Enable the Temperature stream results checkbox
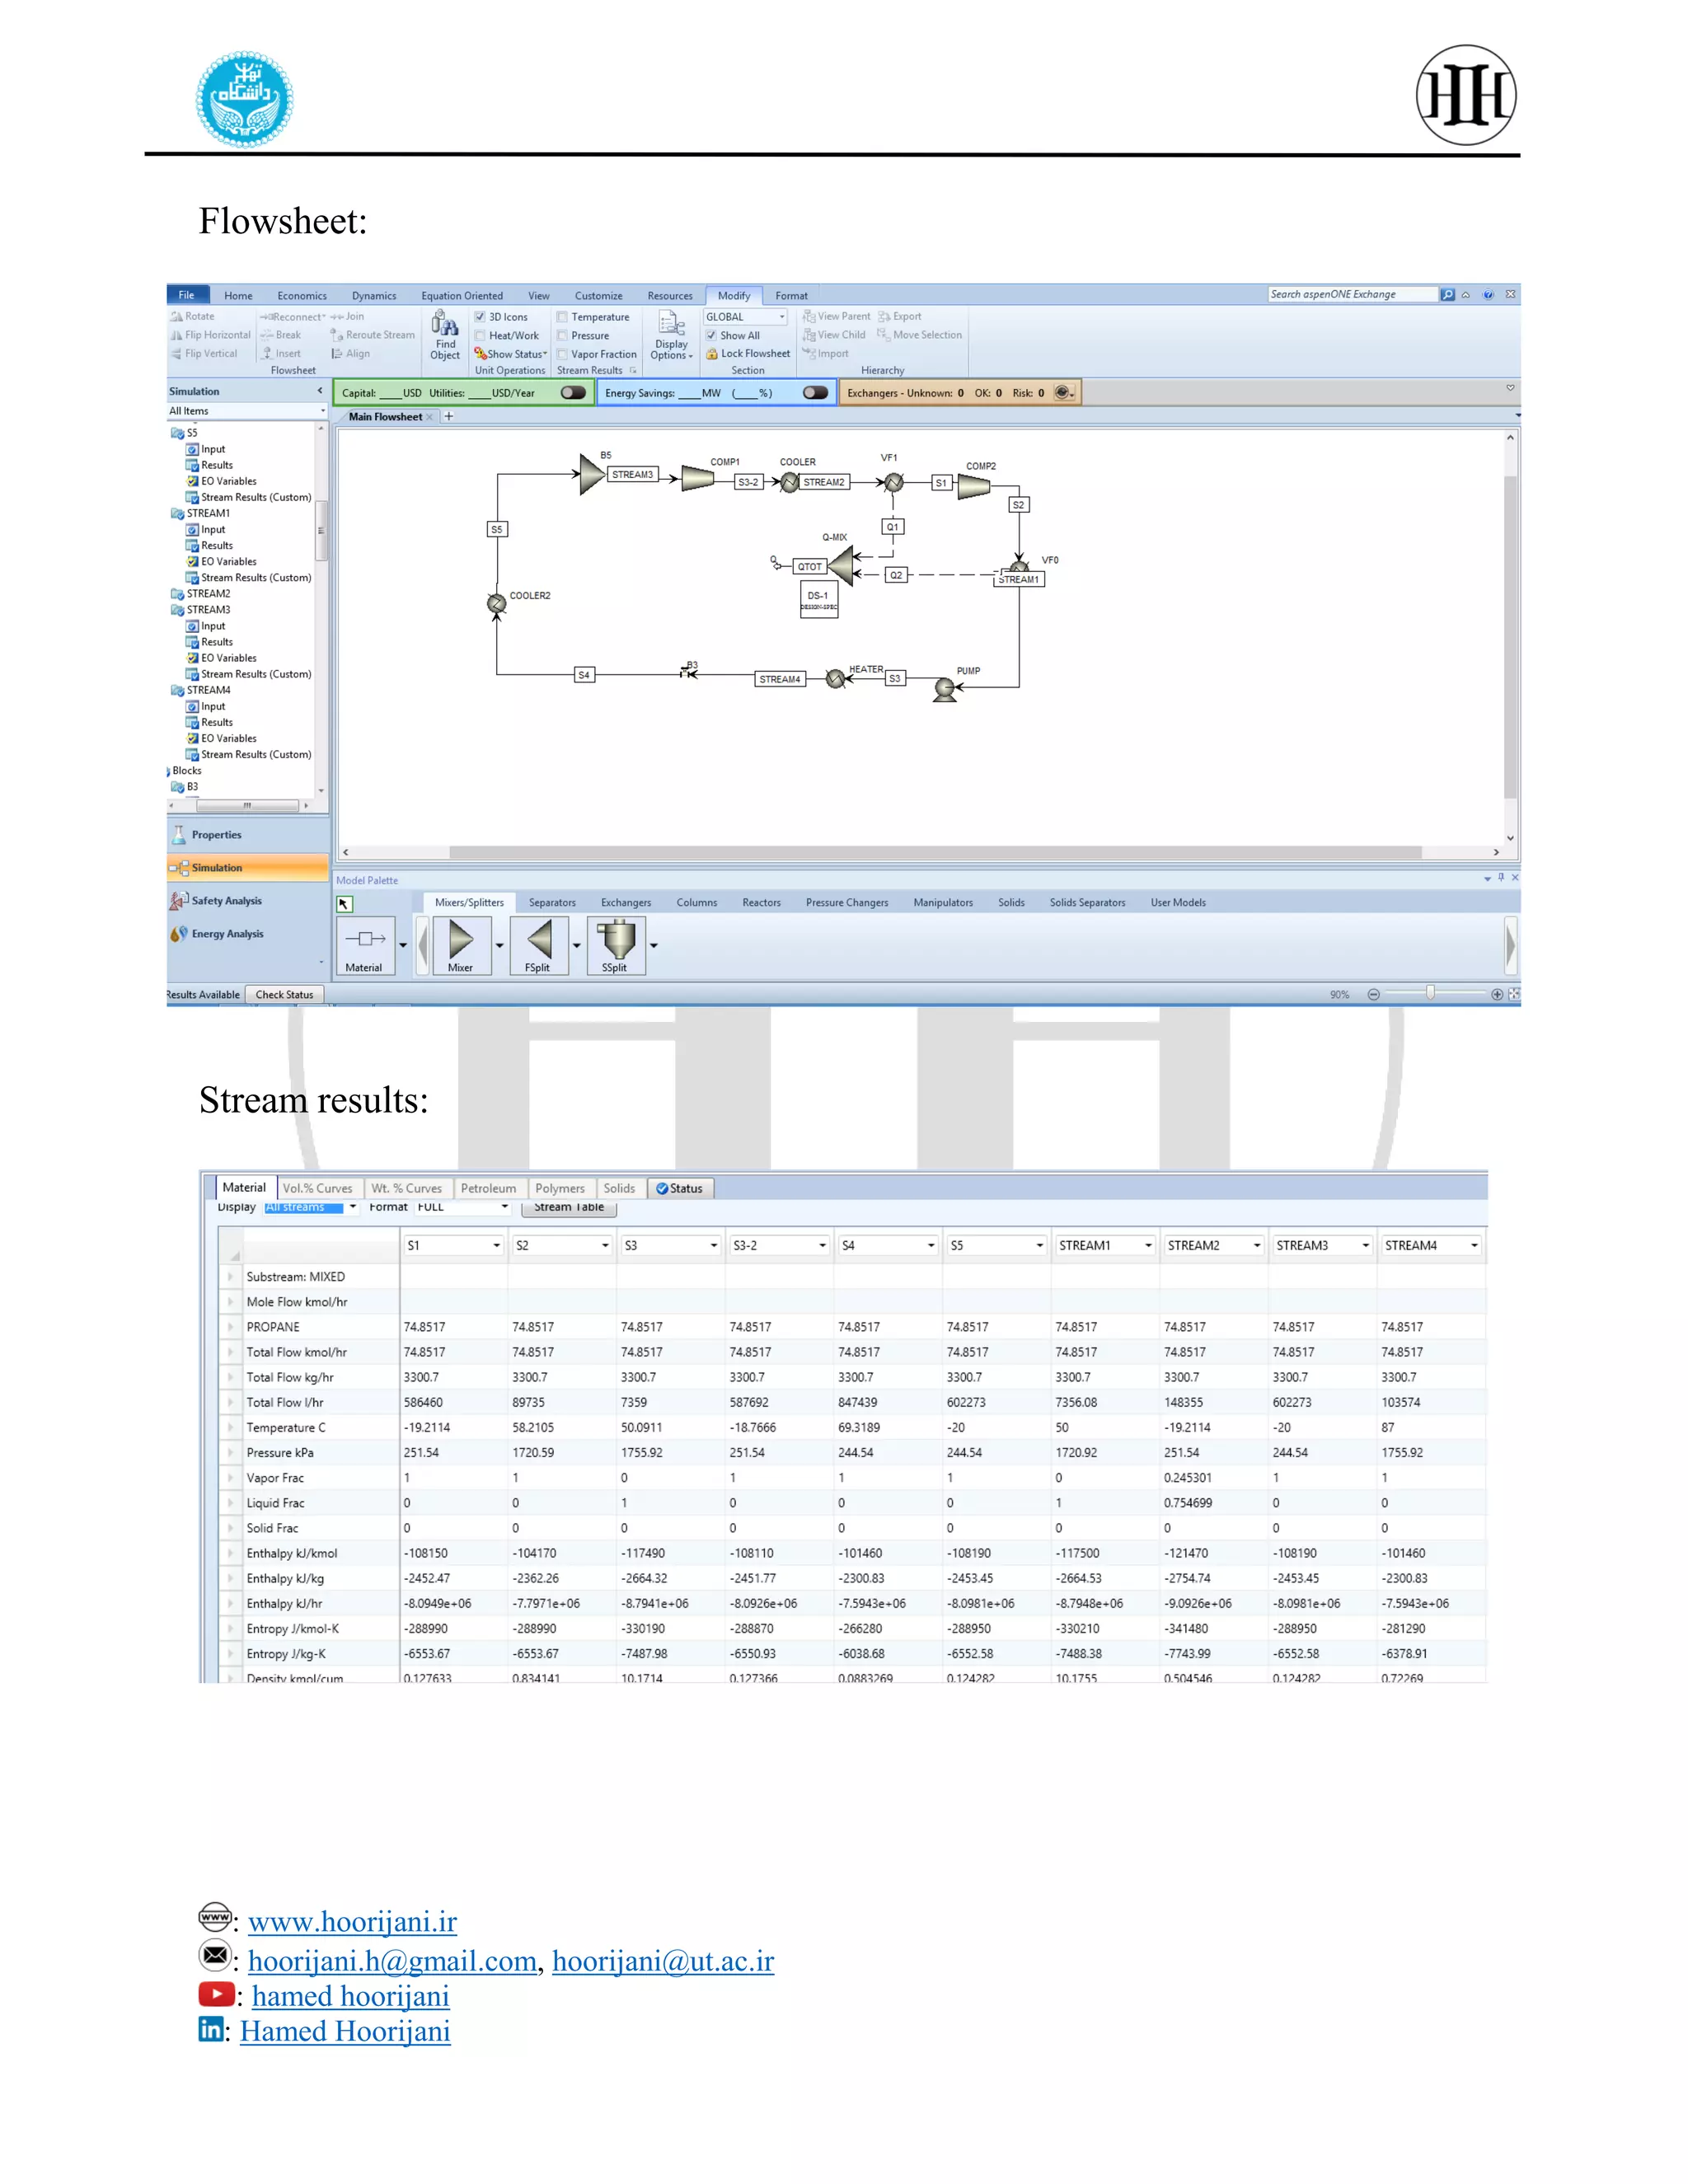Screen dimensions: 1688x2184 [562, 317]
